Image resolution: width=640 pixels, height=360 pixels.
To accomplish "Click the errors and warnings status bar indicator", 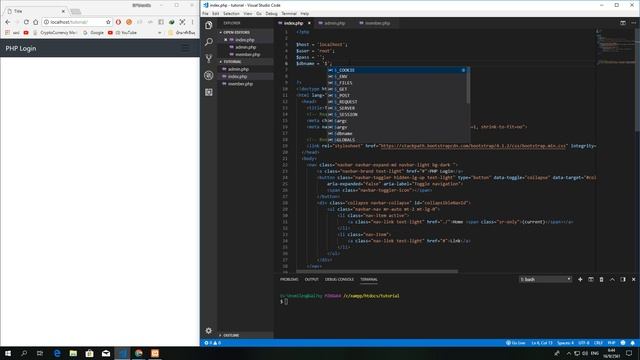I will 212,343.
